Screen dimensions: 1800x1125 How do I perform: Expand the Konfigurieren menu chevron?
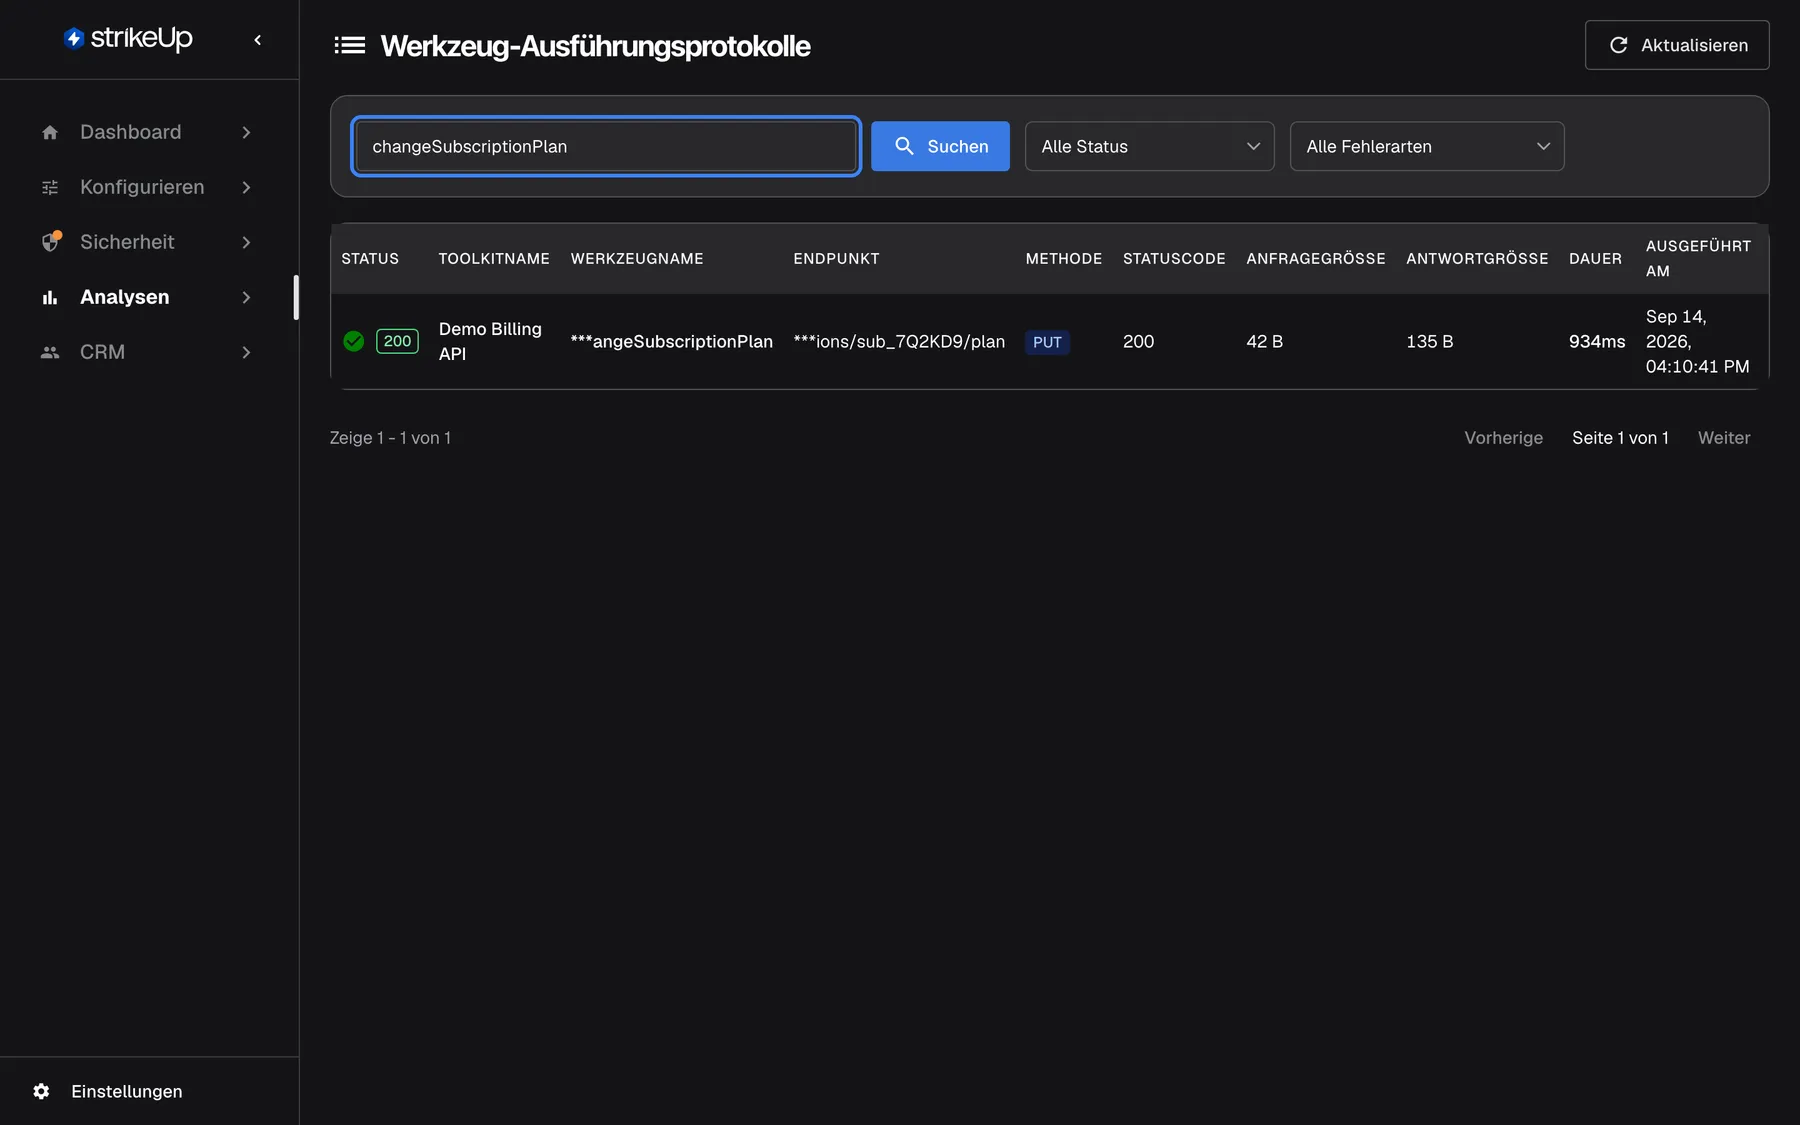pos(246,187)
